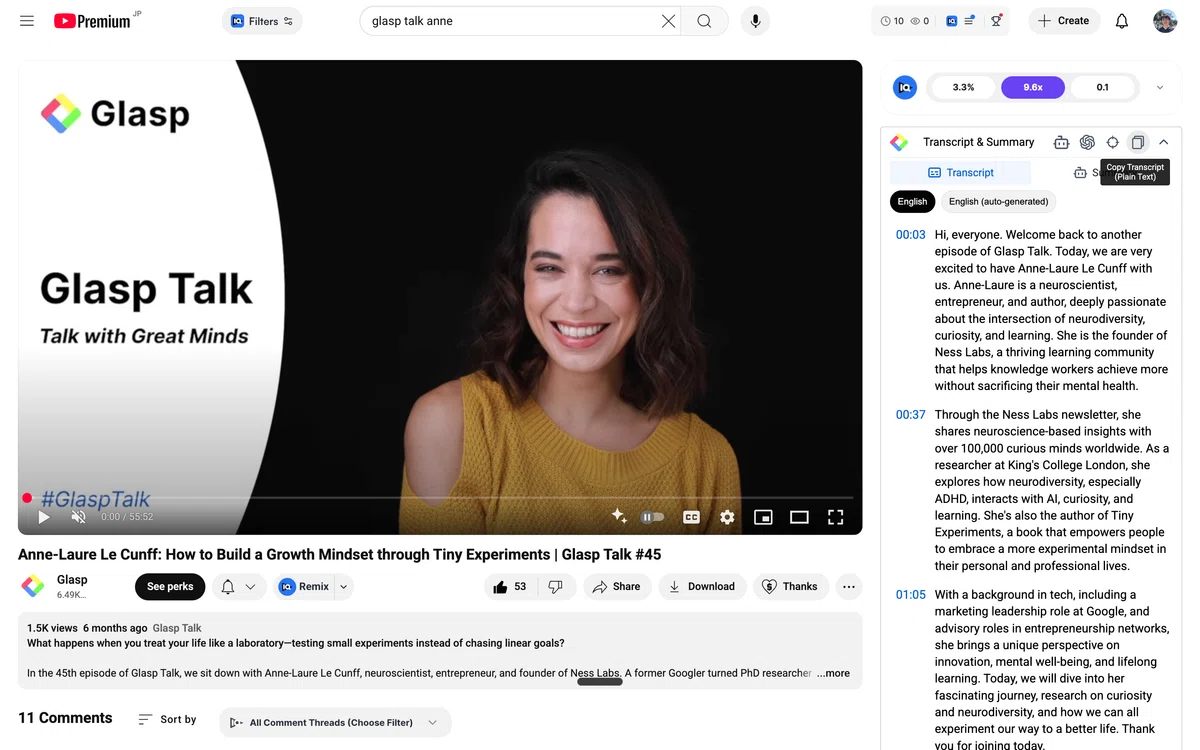Open the player's Ask sparkle icon

619,516
